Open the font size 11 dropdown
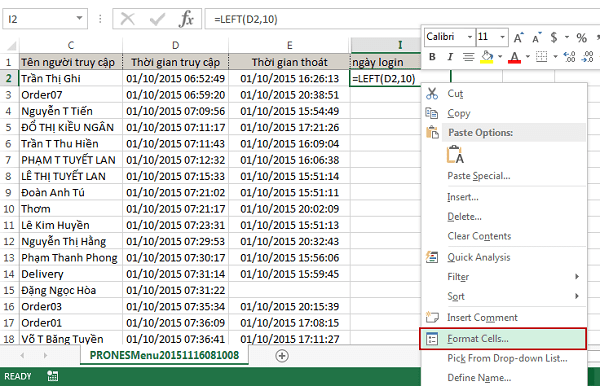The height and width of the screenshot is (386, 600). click(x=502, y=37)
